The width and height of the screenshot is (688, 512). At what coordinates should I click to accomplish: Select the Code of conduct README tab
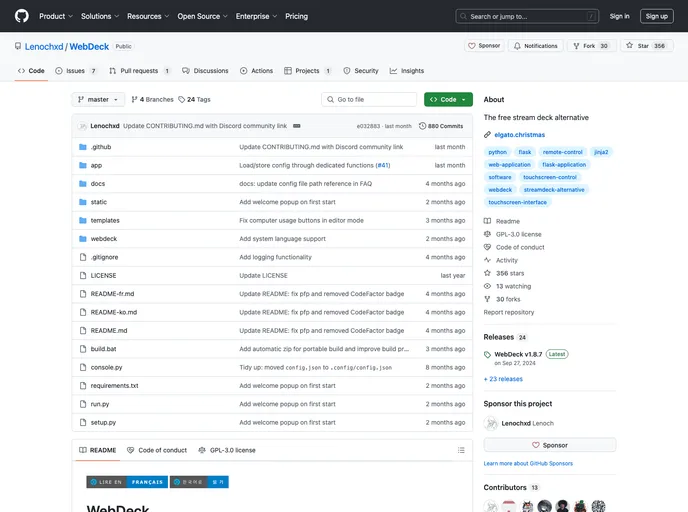click(157, 450)
